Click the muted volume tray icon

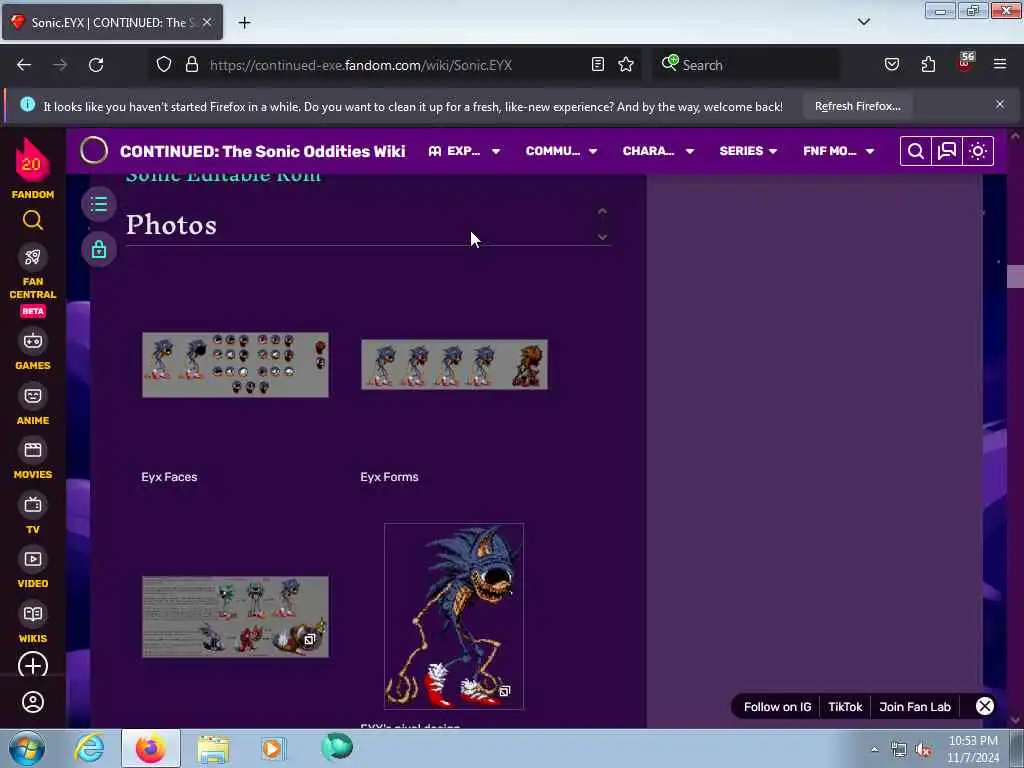(x=923, y=749)
